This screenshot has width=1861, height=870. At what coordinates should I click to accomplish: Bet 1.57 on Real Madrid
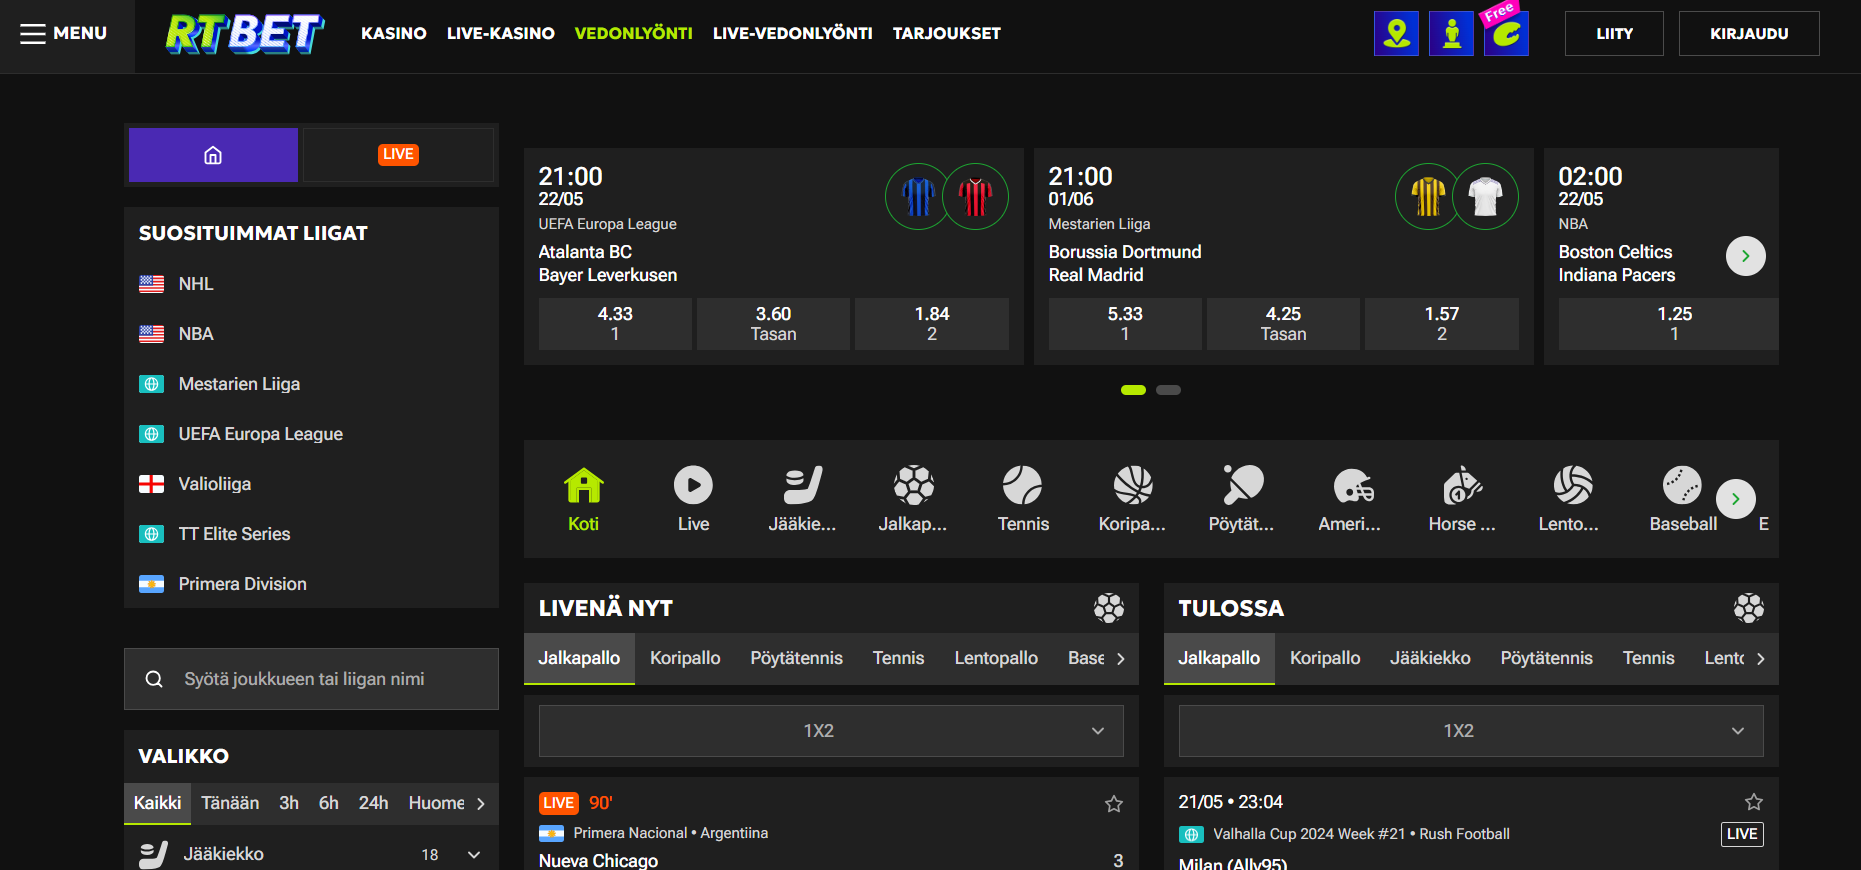[1442, 324]
